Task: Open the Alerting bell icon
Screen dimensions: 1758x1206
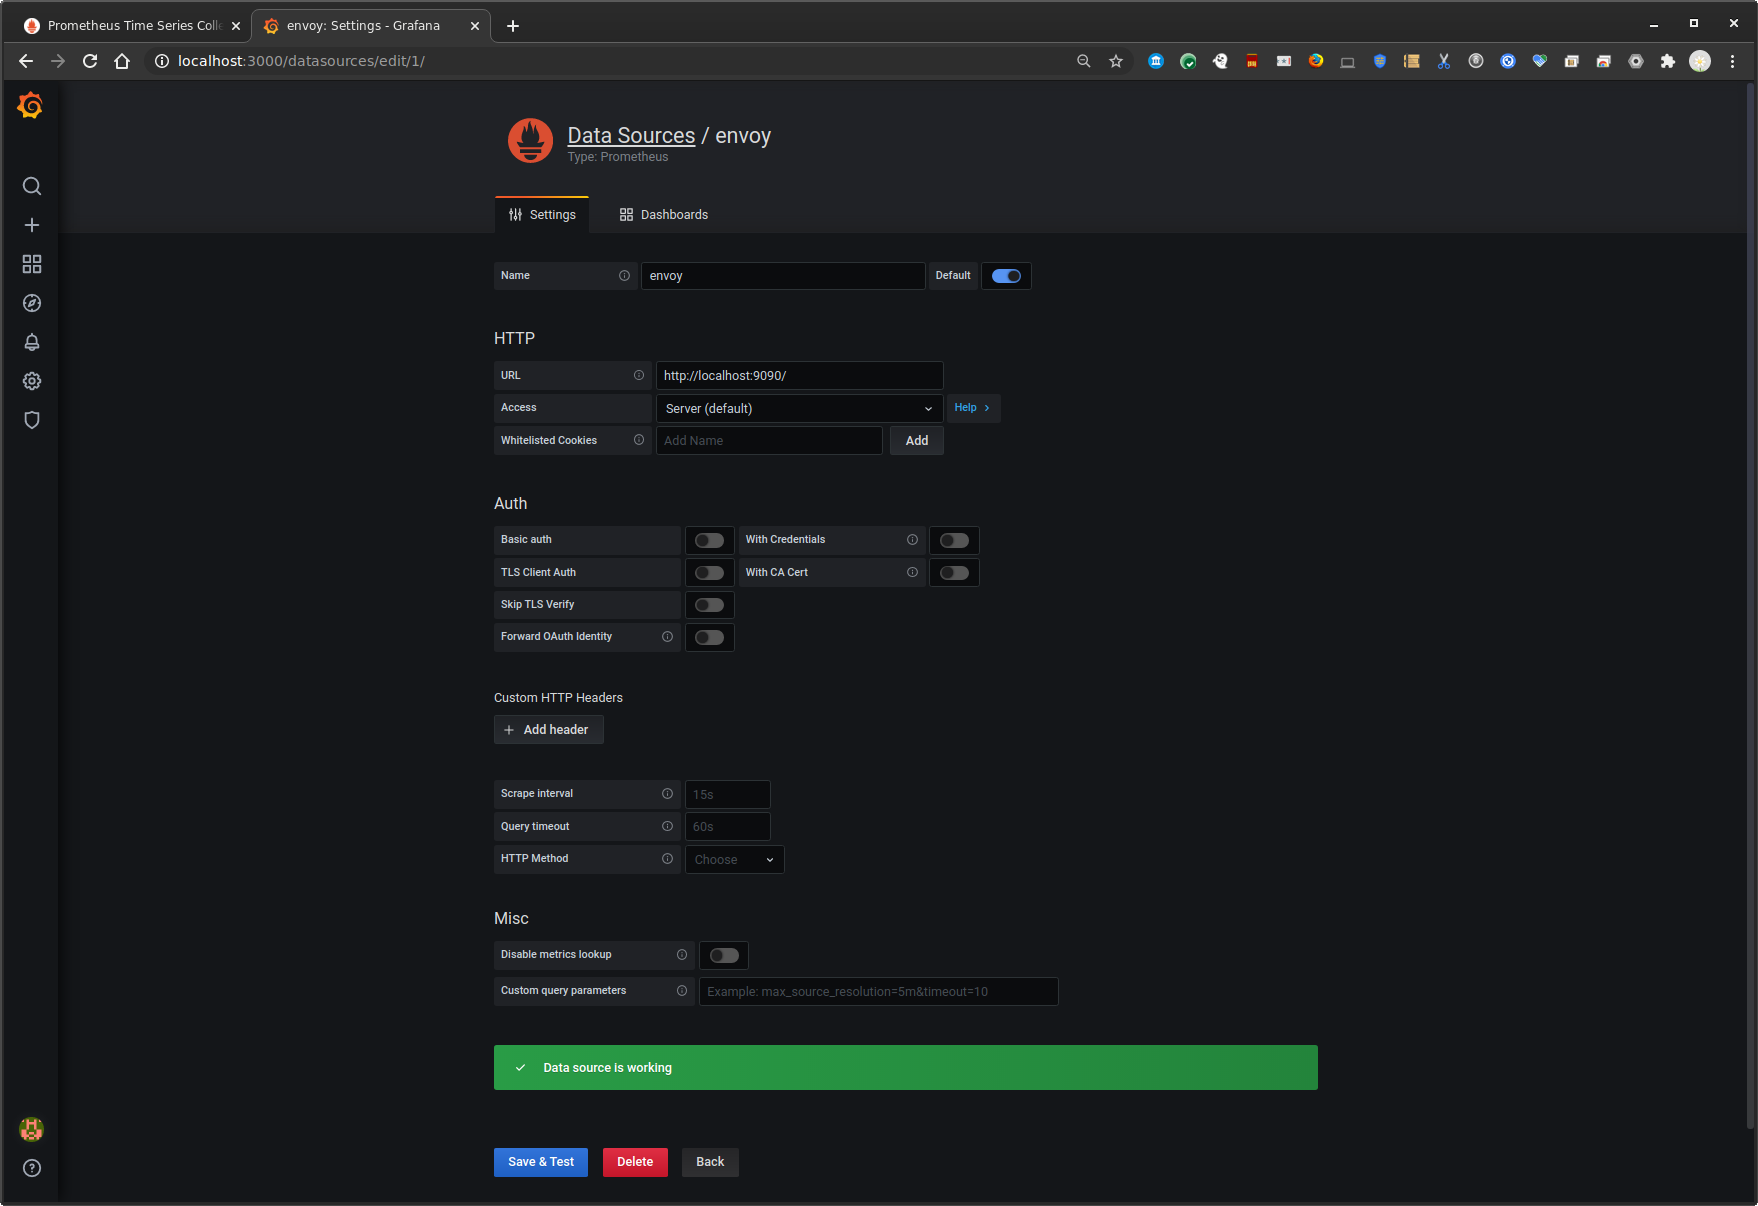Action: (32, 342)
